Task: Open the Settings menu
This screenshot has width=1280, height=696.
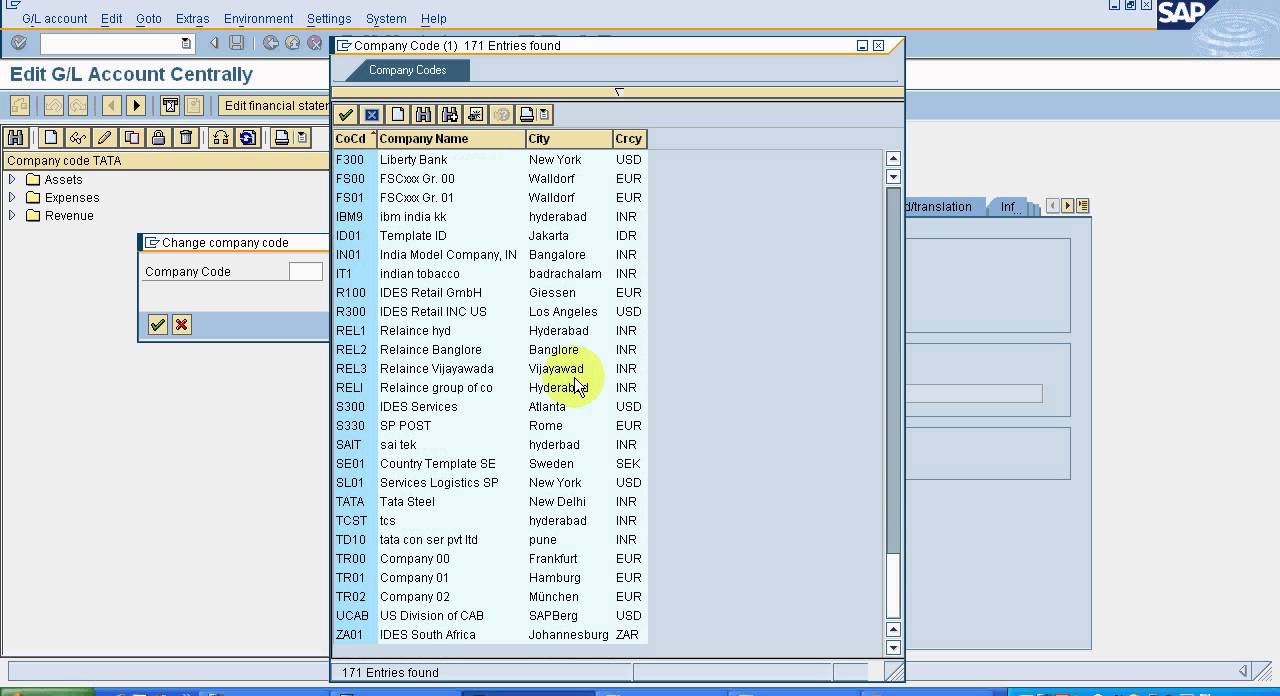Action: [329, 19]
